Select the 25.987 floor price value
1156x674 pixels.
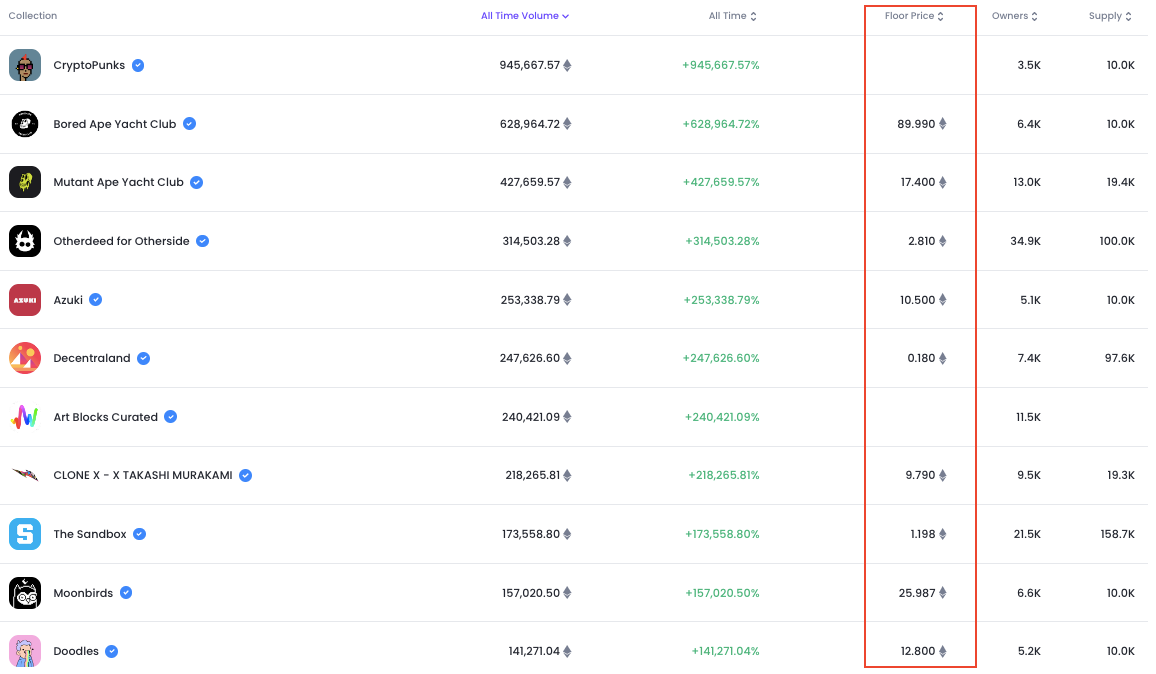(917, 593)
